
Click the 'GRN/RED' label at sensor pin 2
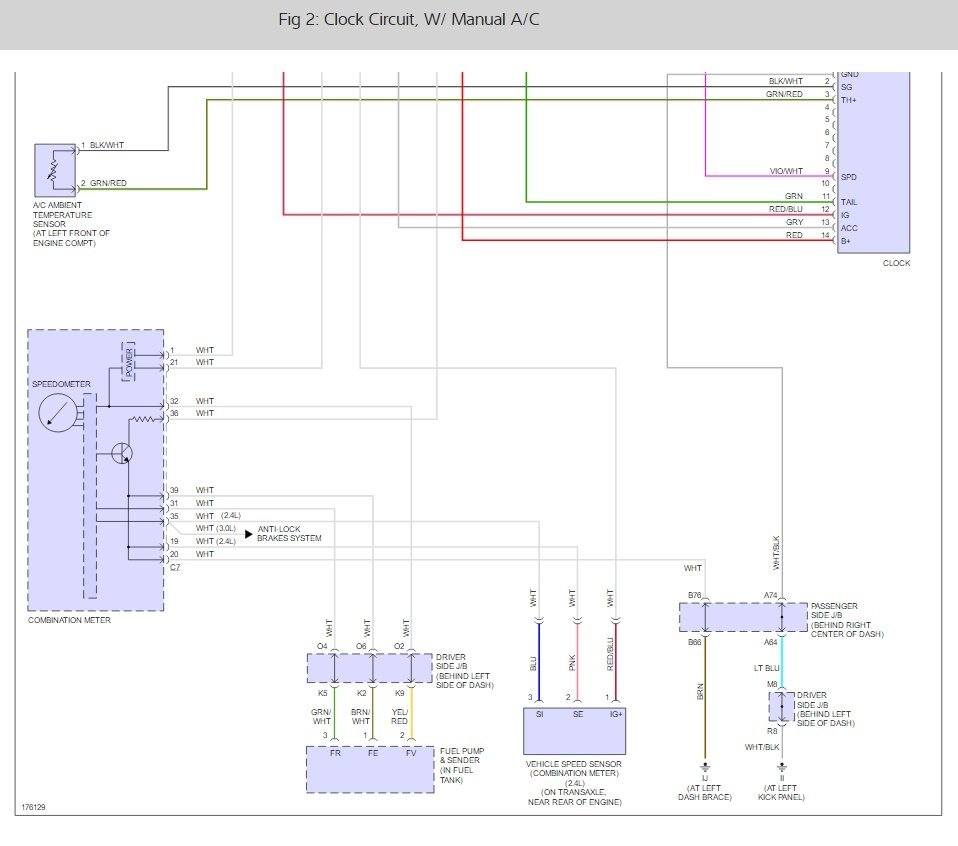click(x=108, y=183)
